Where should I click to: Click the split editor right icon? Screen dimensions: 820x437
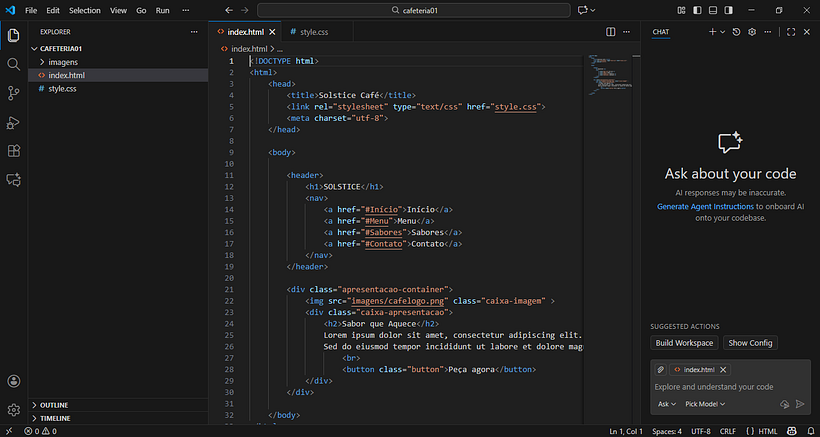click(x=611, y=32)
